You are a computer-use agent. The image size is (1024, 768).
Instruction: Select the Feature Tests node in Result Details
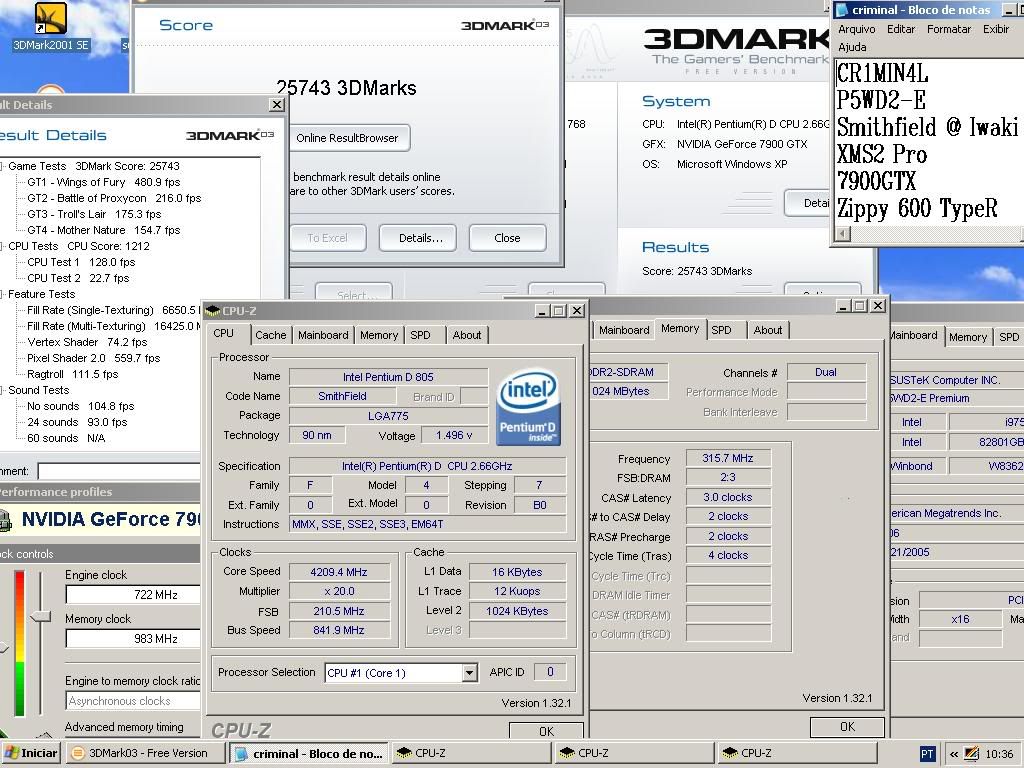(41, 294)
